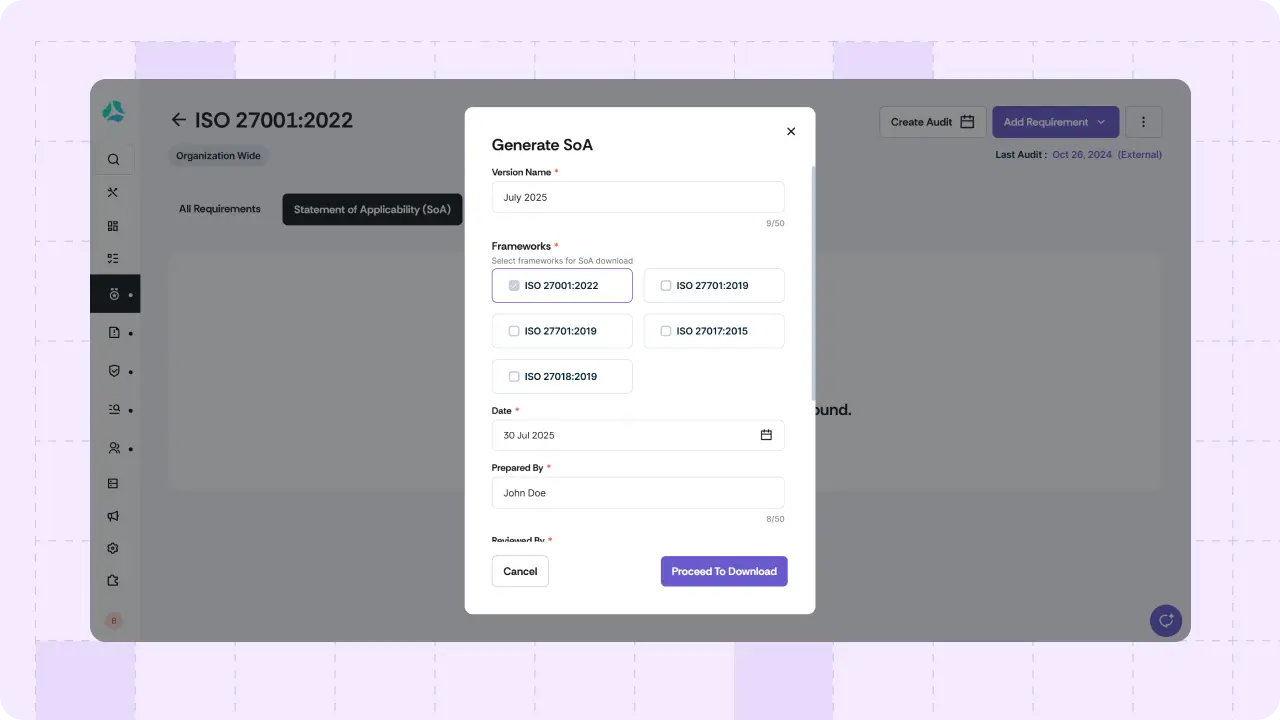The height and width of the screenshot is (720, 1280).
Task: Focus the Prepared By input field
Action: (x=638, y=493)
